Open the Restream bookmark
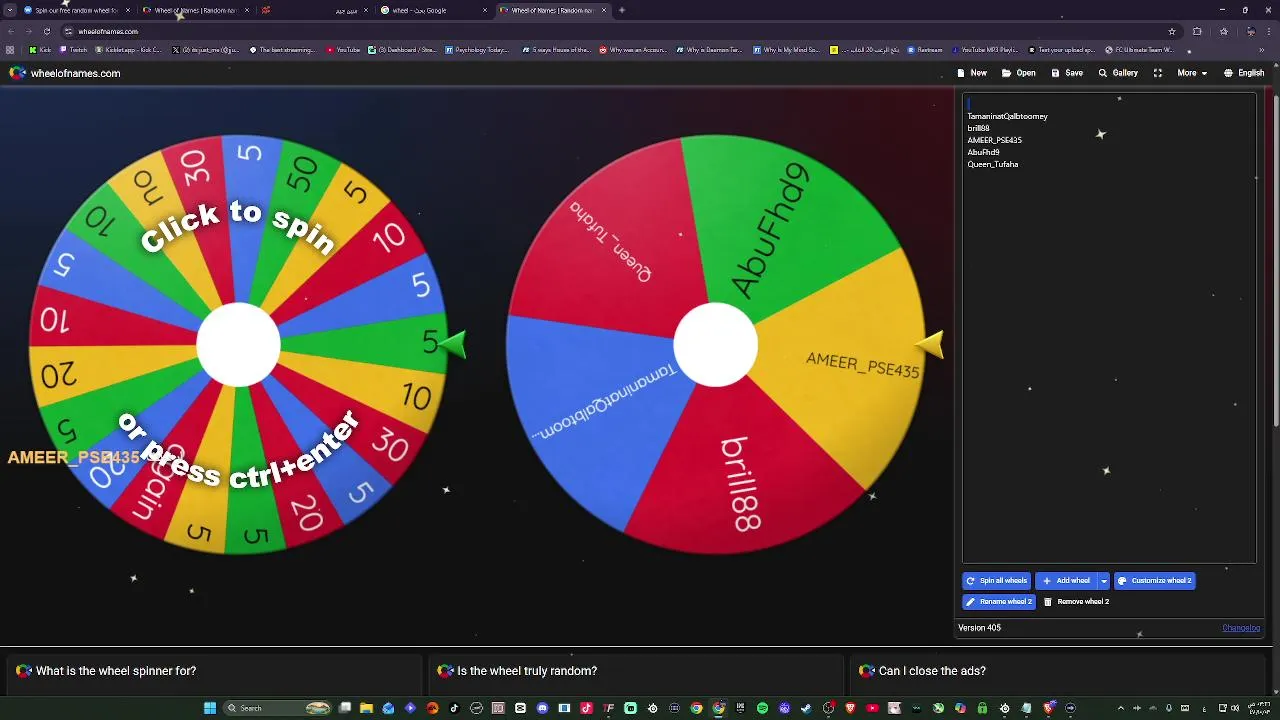 tap(925, 50)
